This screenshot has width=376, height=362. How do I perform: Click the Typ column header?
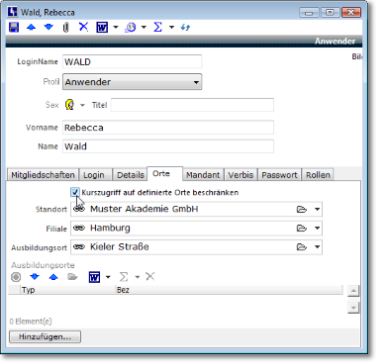pos(68,290)
